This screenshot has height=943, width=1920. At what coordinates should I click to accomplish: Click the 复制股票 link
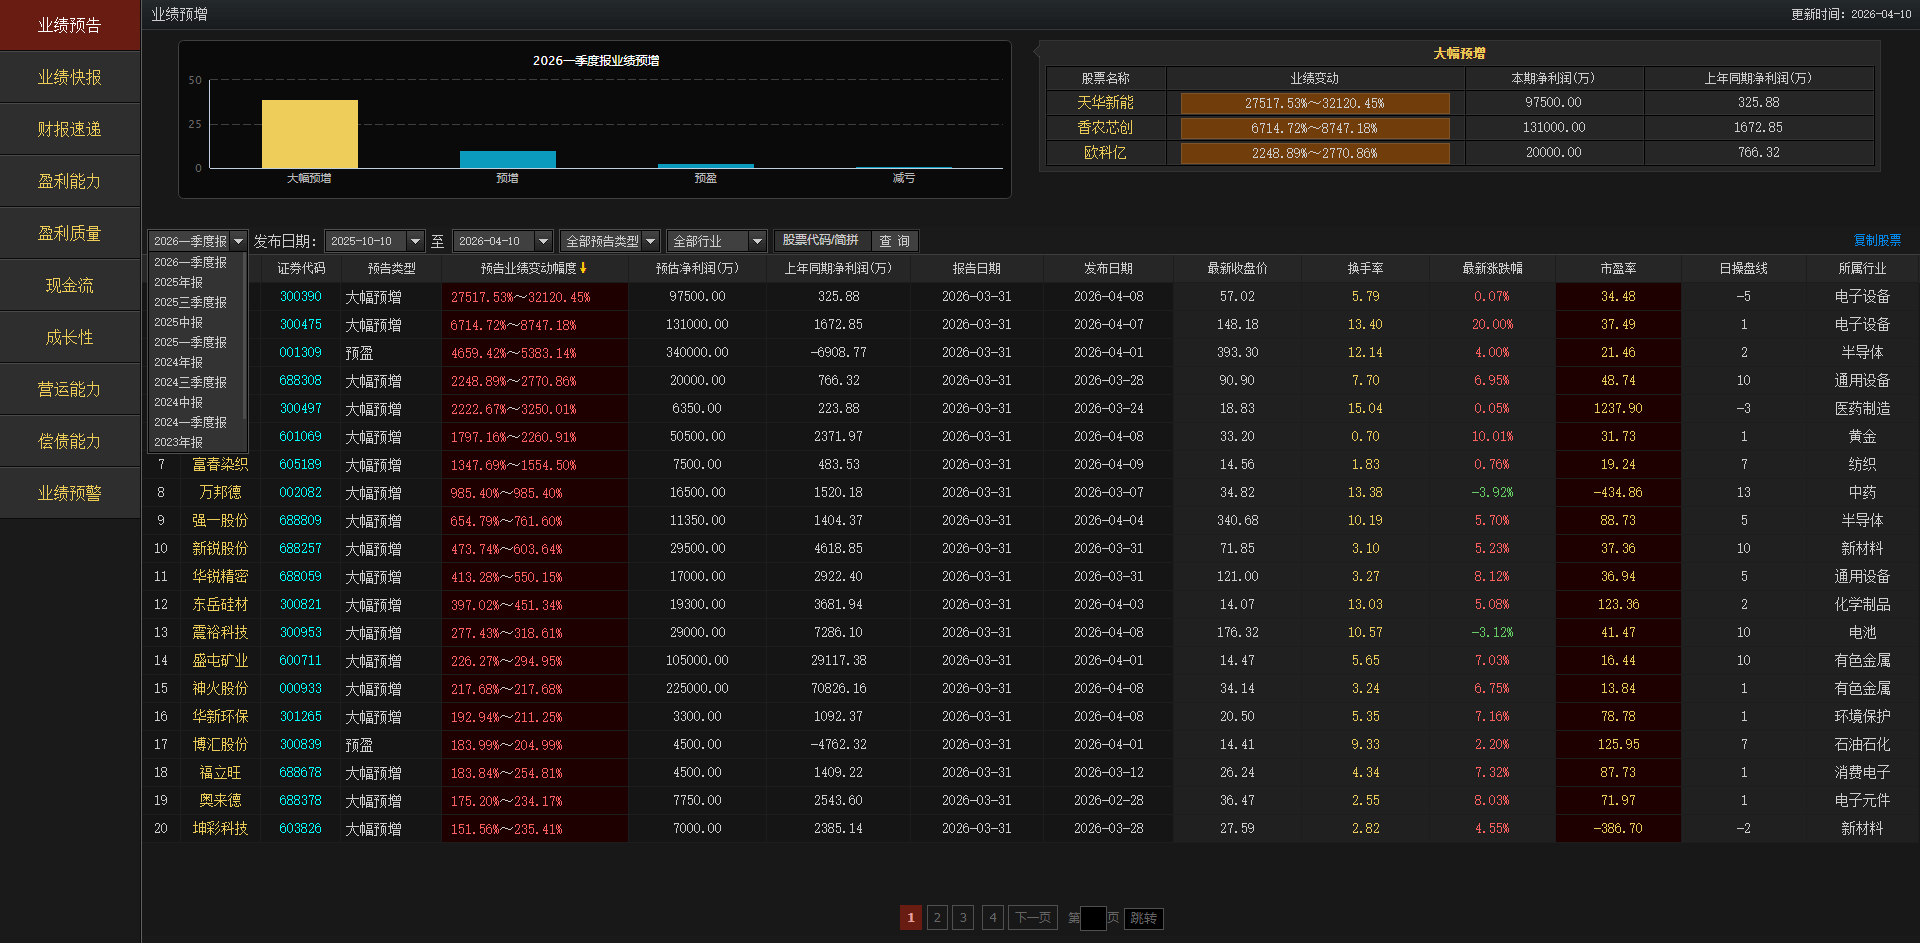(x=1877, y=240)
